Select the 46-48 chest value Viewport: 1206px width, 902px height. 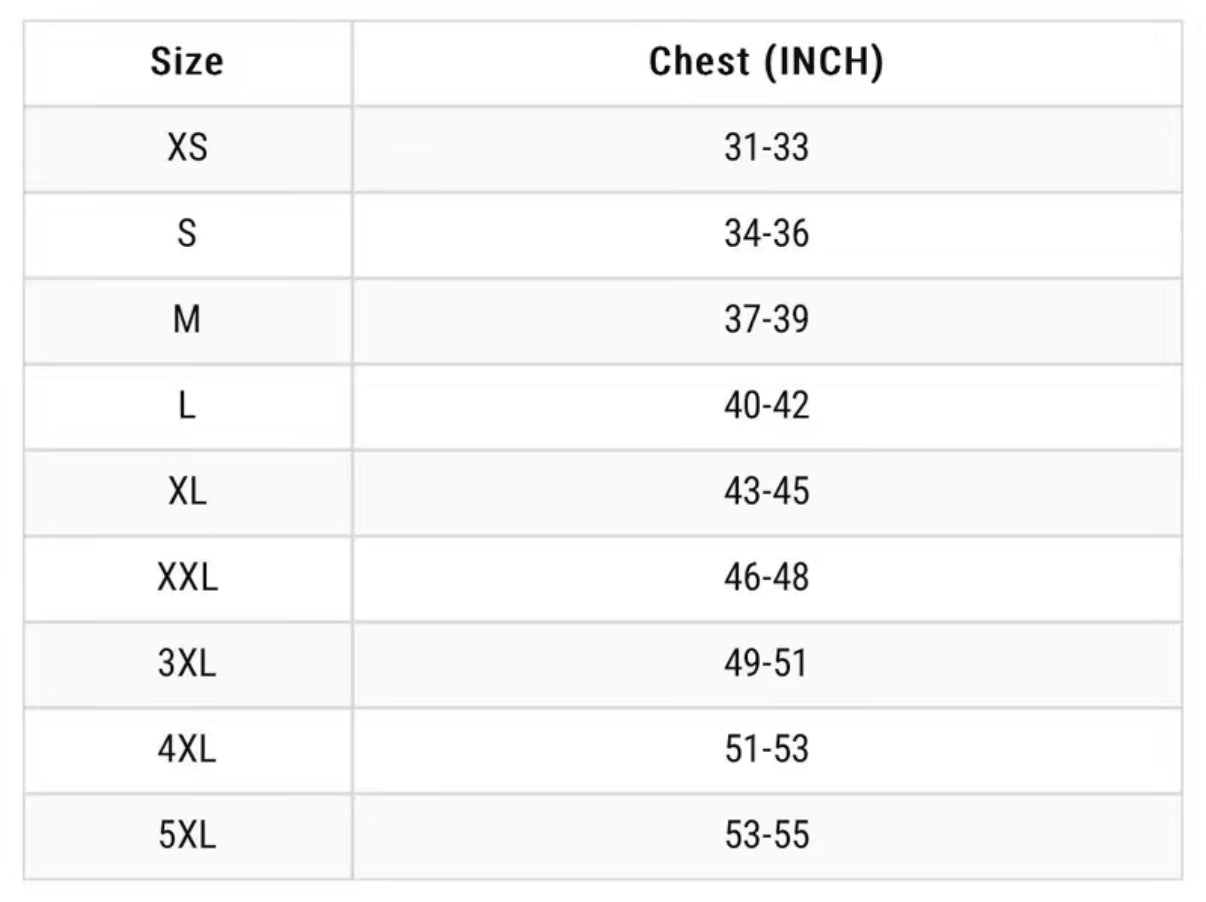point(766,578)
